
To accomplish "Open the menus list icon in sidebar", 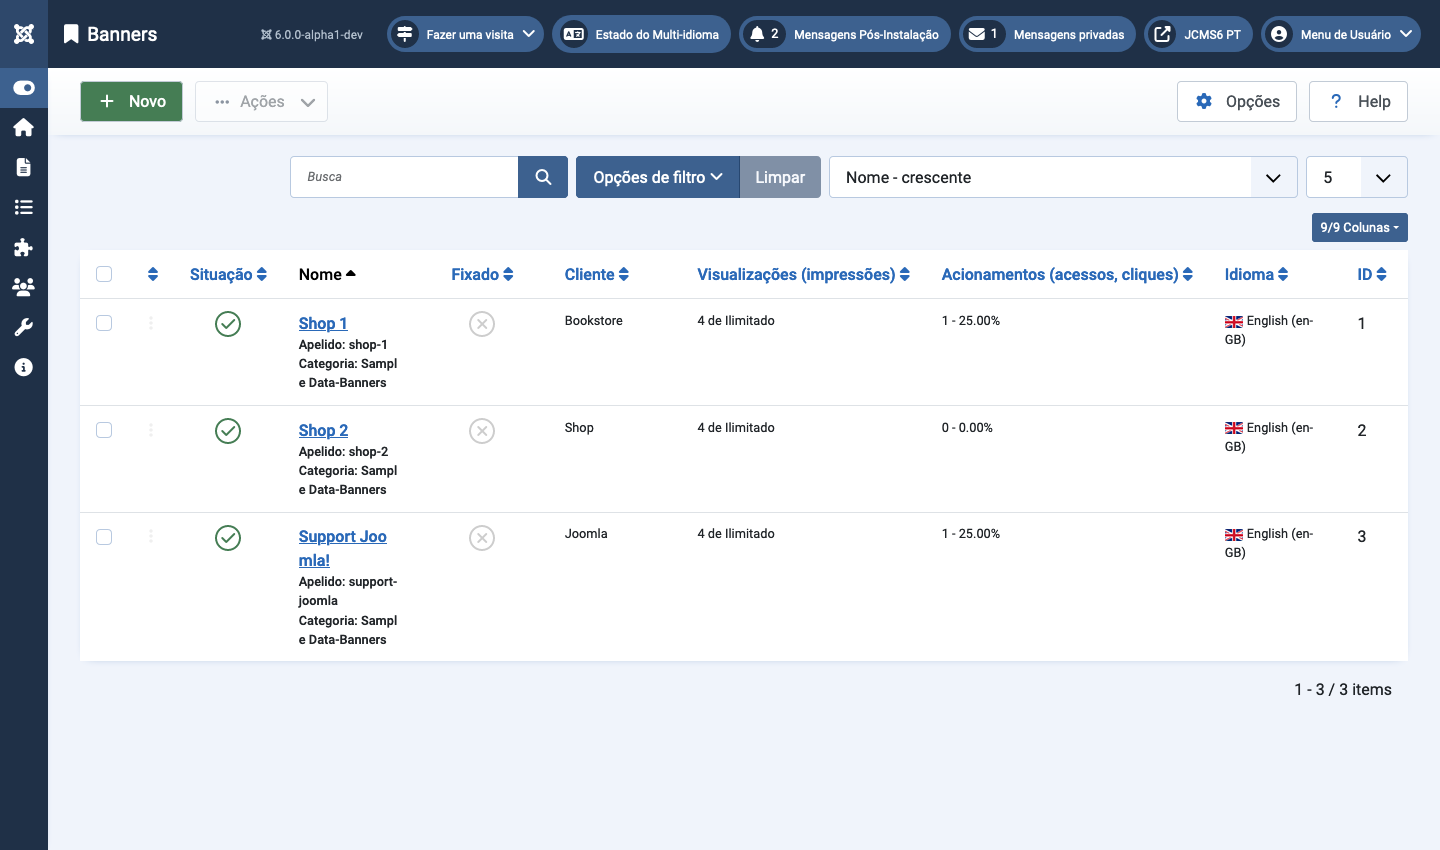I will pos(24,207).
